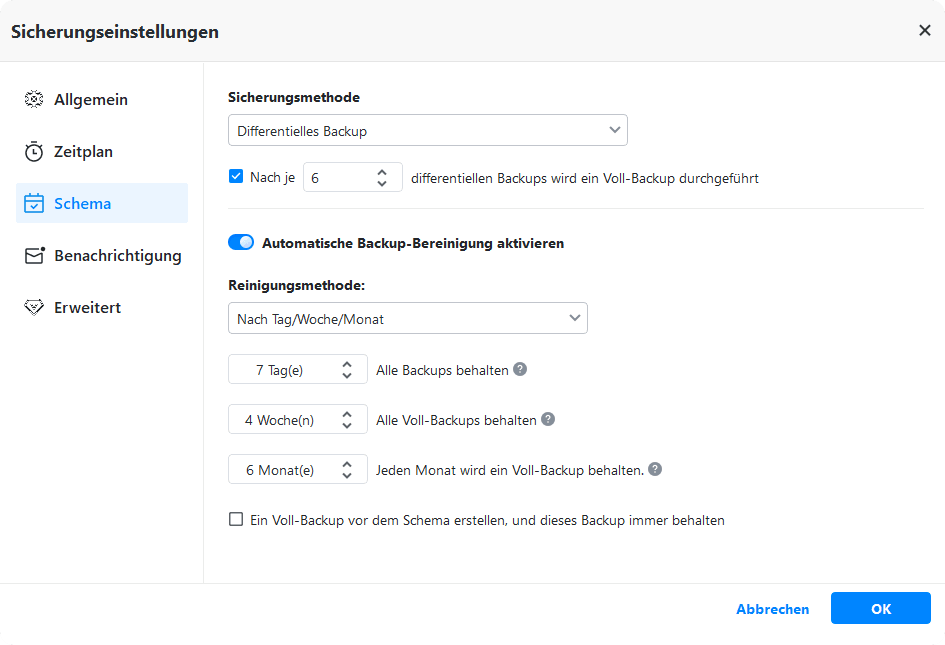This screenshot has width=945, height=645.
Task: Click the Erweitert diamond icon
Action: [x=34, y=308]
